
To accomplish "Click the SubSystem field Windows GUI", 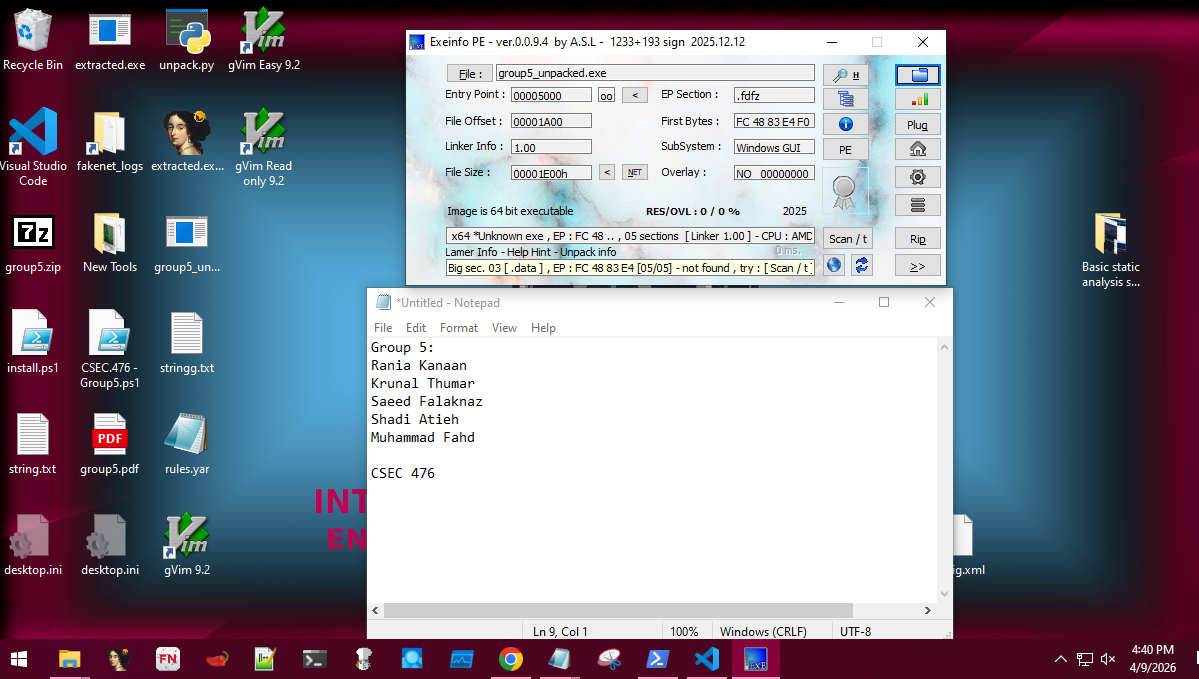I will click(x=775, y=148).
